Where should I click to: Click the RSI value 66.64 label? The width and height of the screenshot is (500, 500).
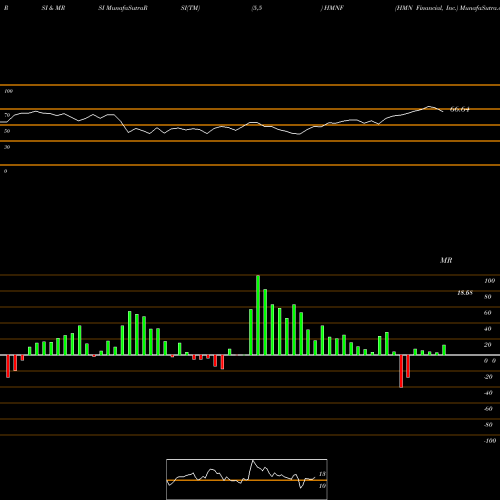click(x=459, y=109)
